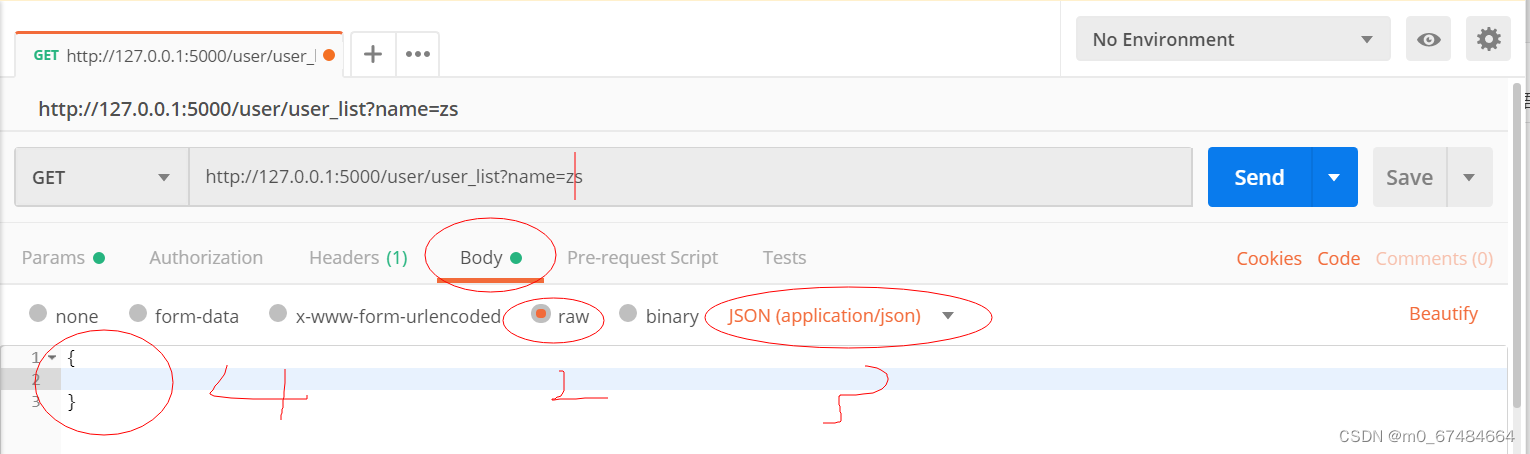
Task: Switch to the Headers tab
Action: [358, 257]
